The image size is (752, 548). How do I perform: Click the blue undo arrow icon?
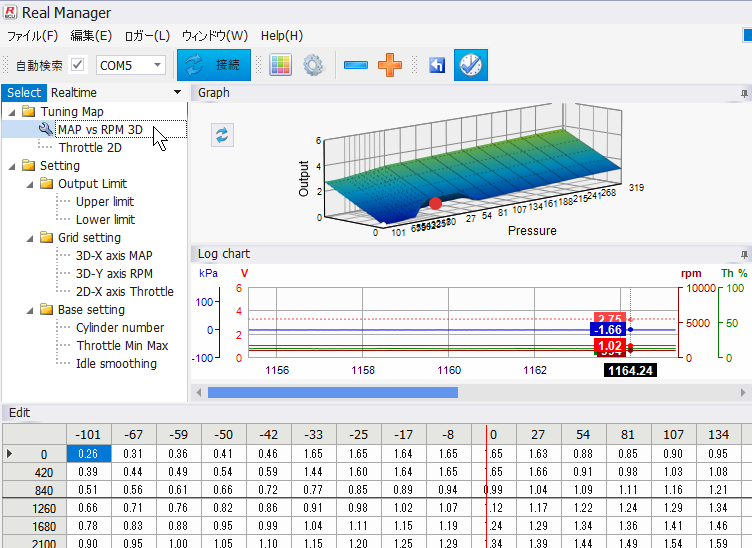click(x=437, y=65)
